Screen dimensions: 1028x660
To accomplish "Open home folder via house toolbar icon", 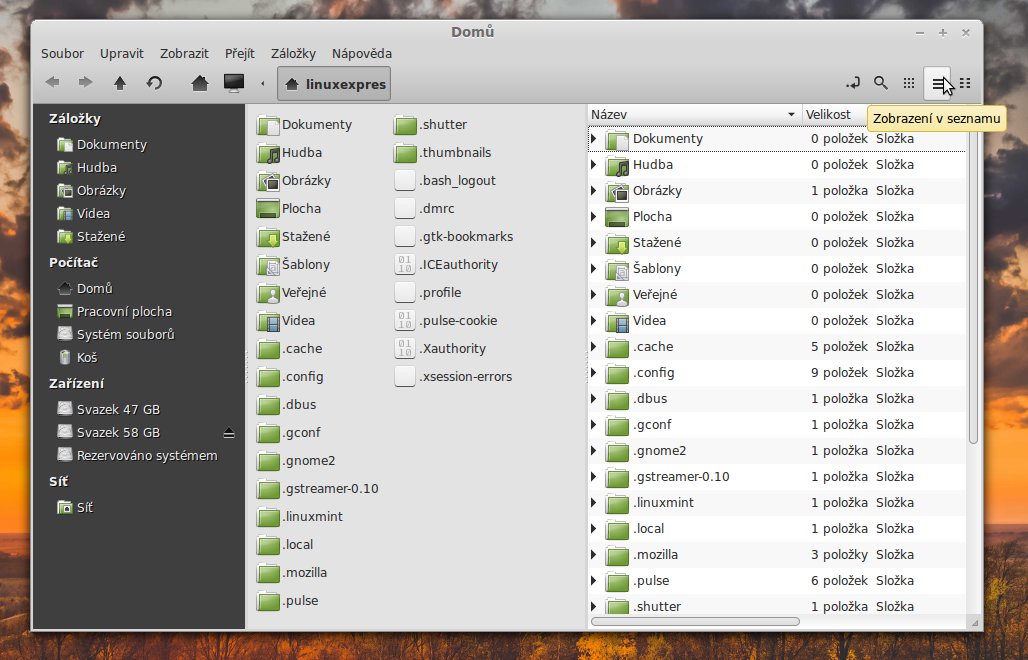I will tap(200, 83).
